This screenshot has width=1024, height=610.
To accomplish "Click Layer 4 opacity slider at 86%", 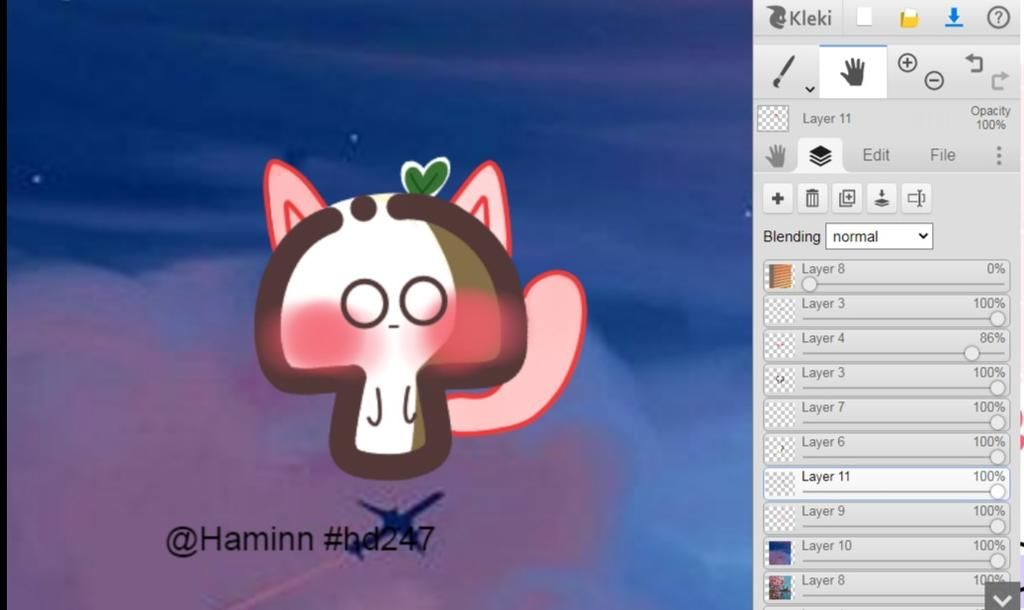I will tap(972, 353).
